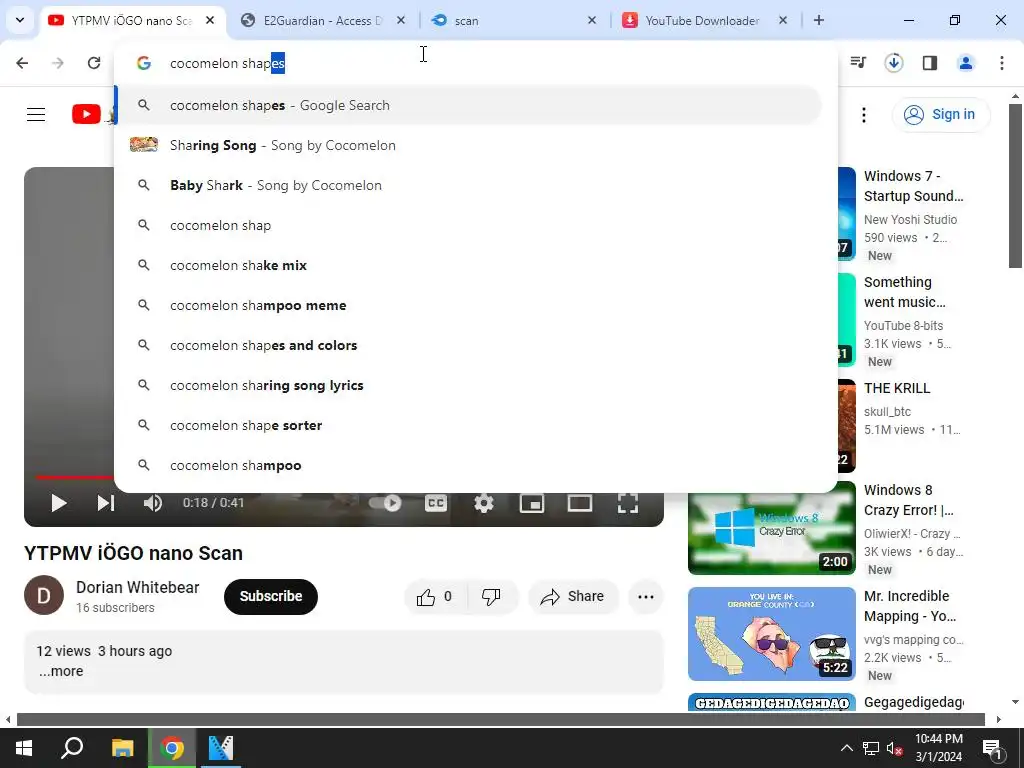
Task: Skip to the next video
Action: coord(106,503)
